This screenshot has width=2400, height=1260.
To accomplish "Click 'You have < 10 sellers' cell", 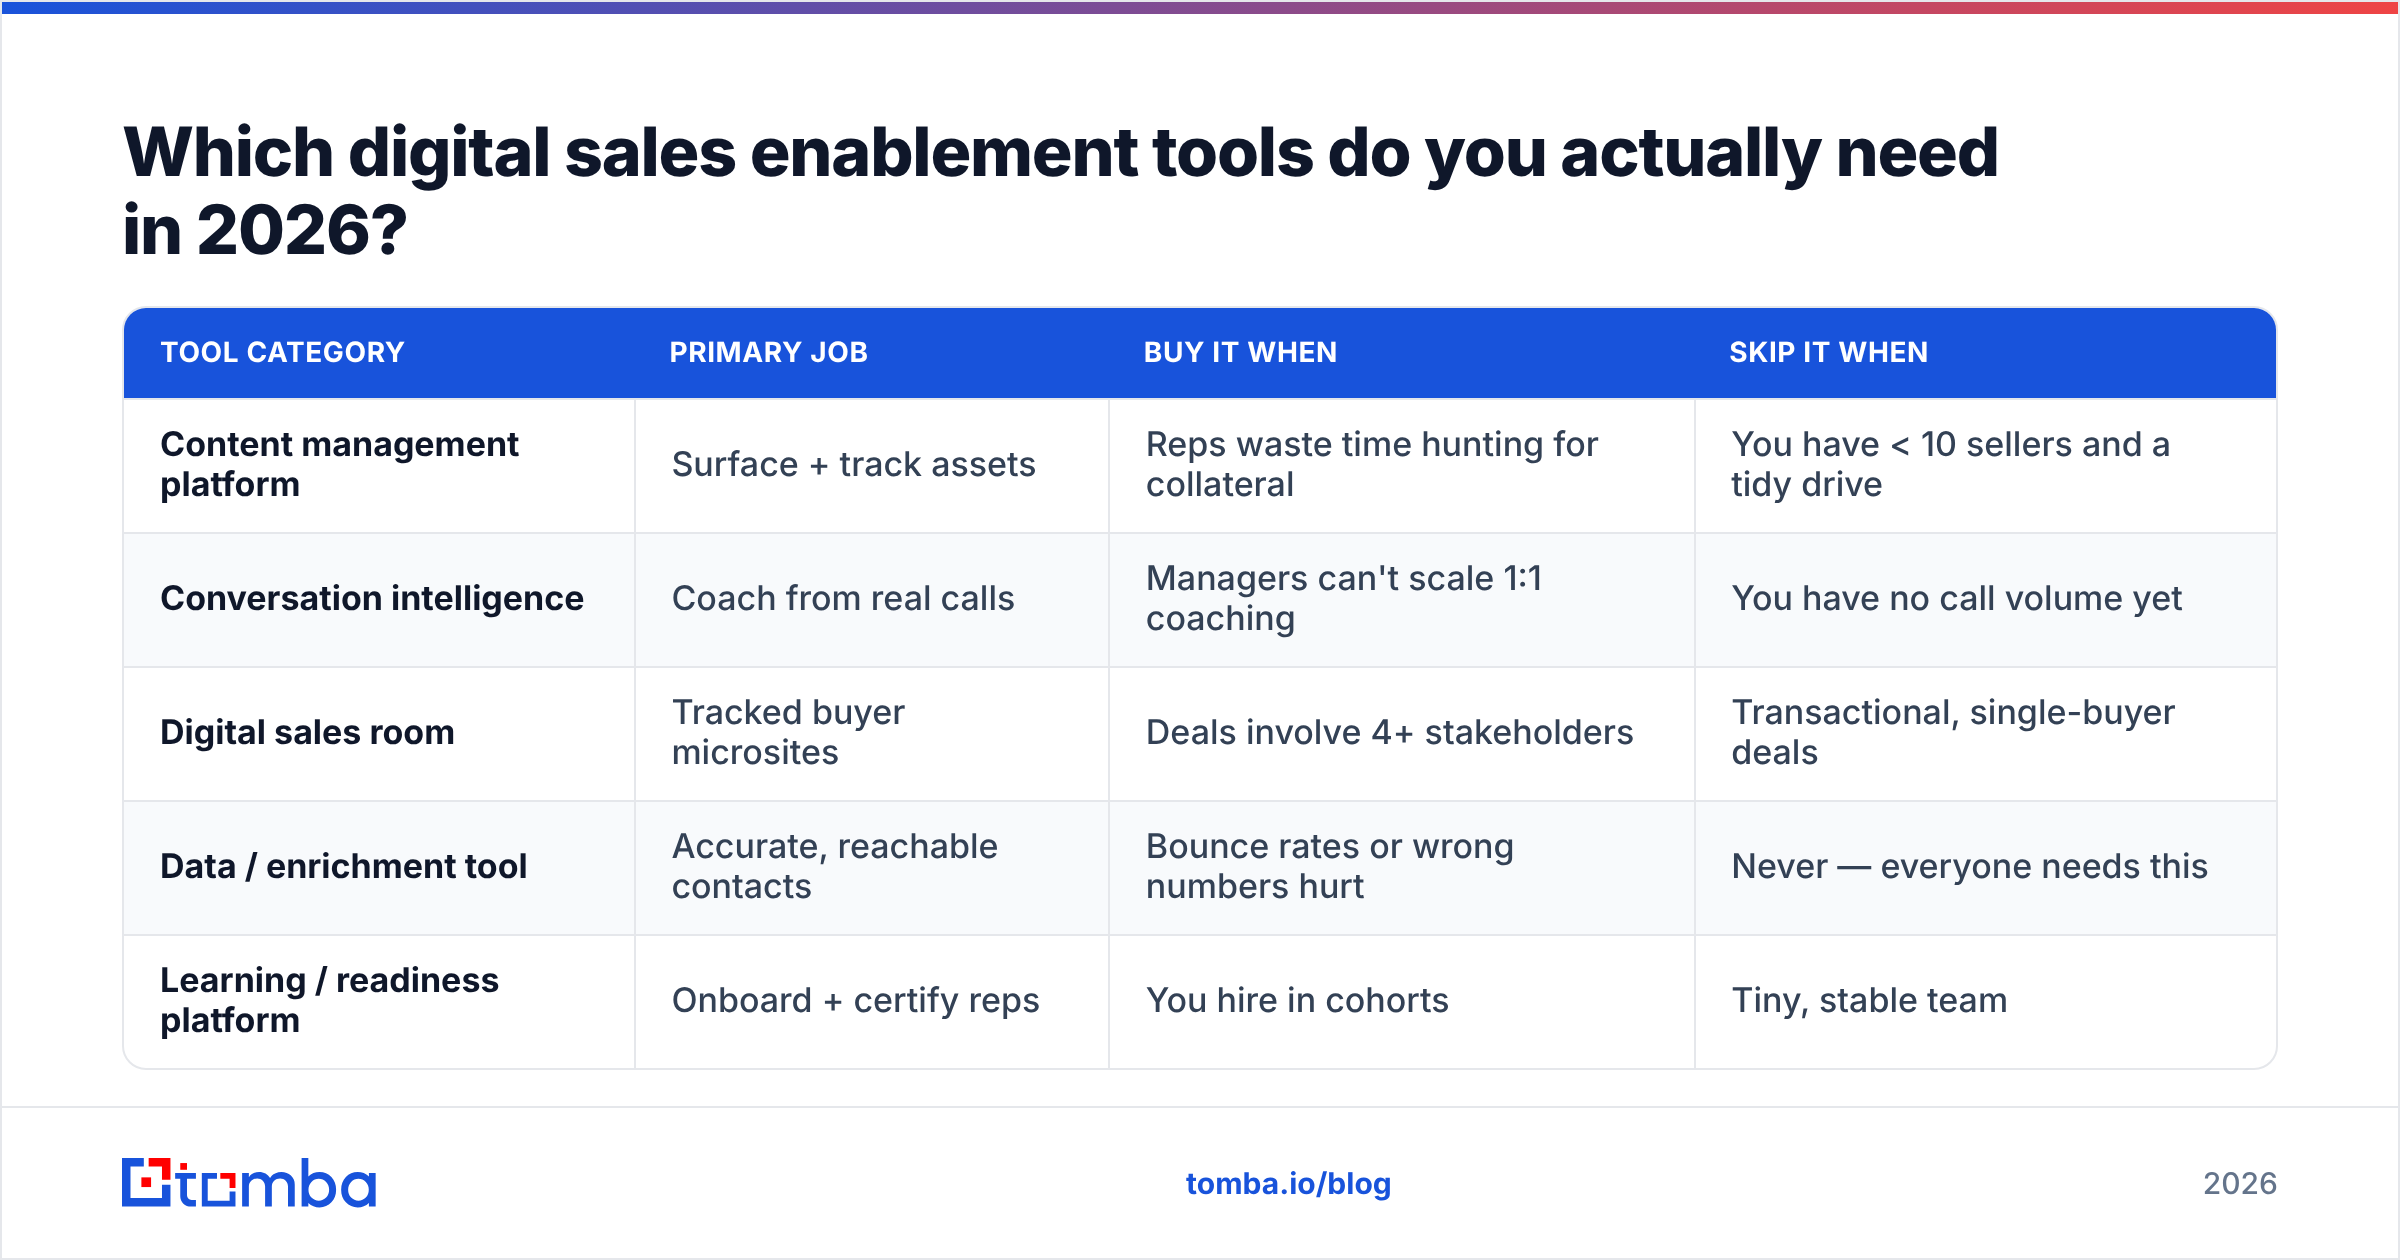I will (x=1986, y=465).
